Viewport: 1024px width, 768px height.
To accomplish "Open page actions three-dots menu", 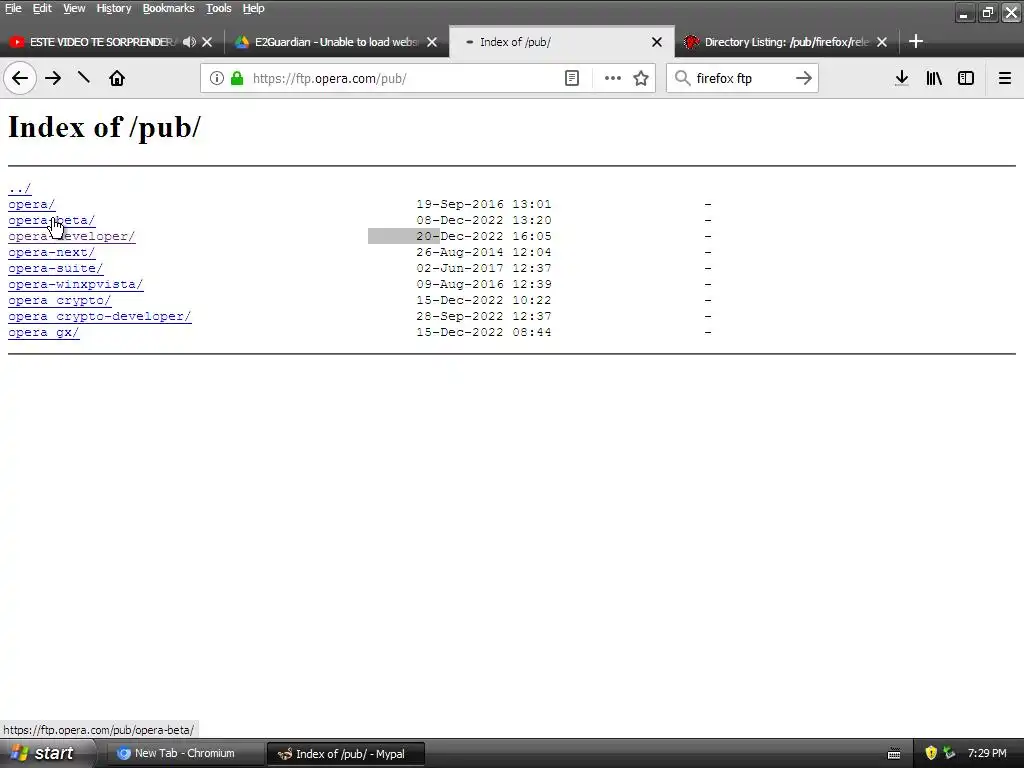I will (x=612, y=78).
